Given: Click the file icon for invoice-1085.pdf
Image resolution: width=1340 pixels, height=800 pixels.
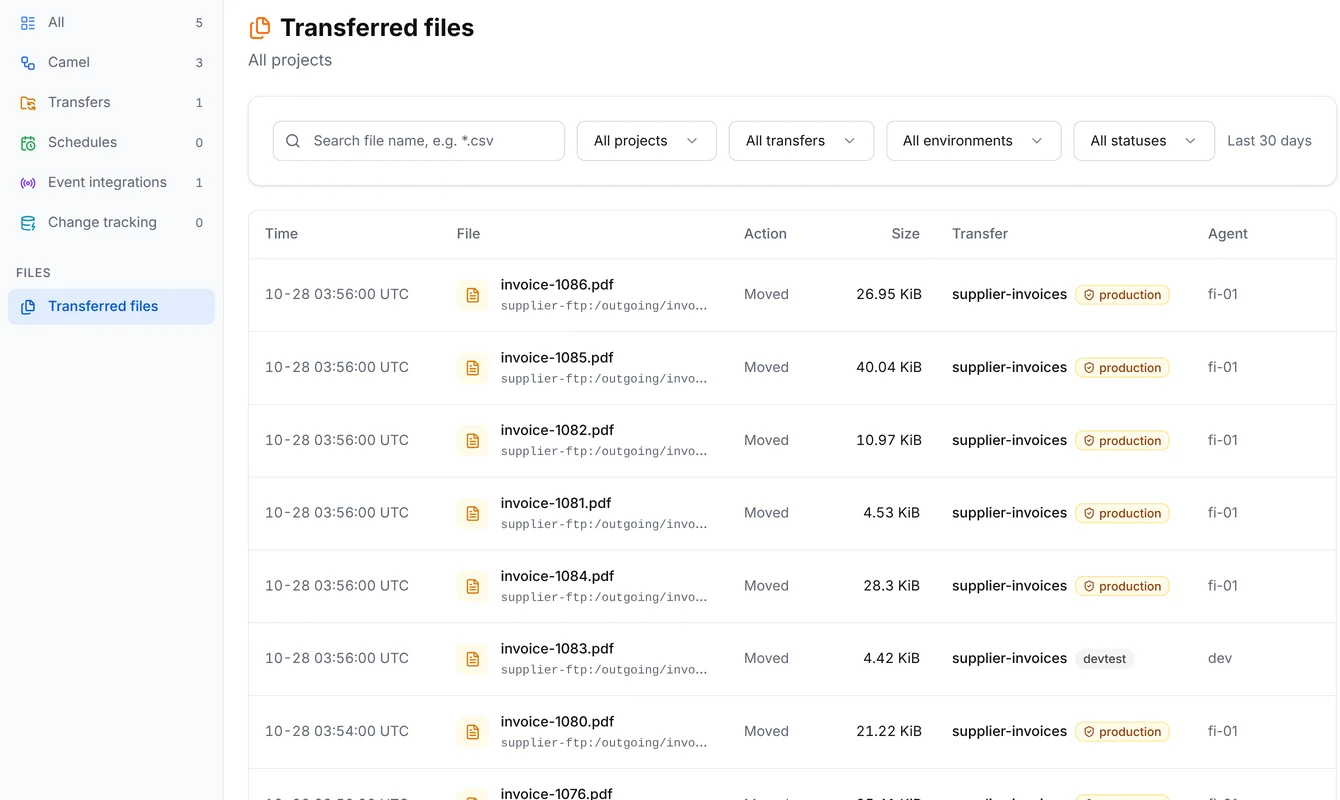Looking at the screenshot, I should coord(473,368).
